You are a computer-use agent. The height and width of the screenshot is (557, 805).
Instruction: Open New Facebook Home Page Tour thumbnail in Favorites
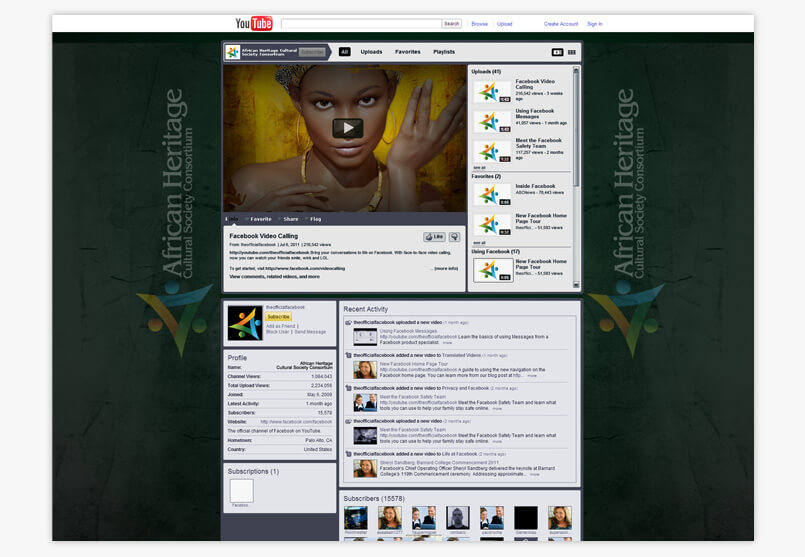click(492, 225)
